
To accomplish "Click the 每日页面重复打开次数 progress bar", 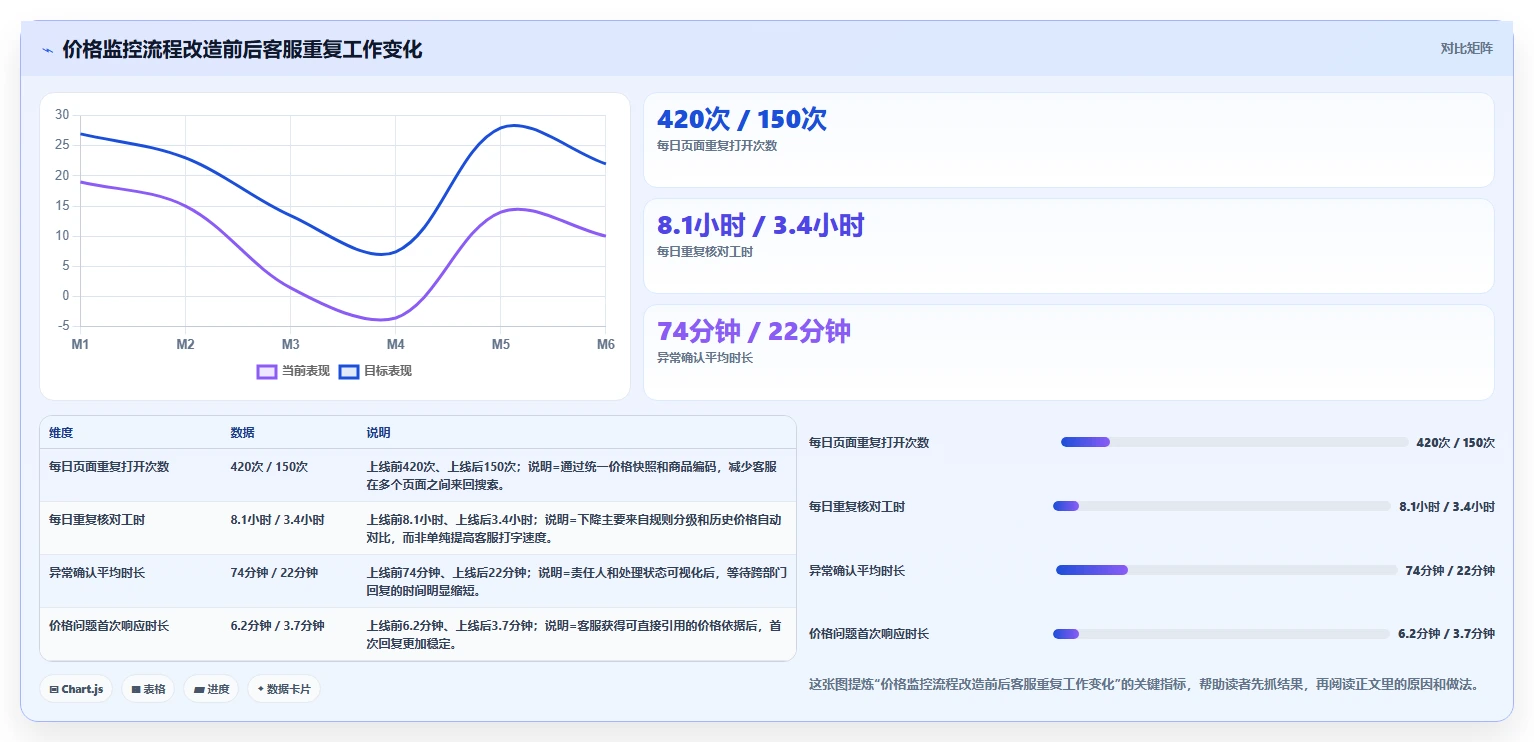I will pos(1234,442).
